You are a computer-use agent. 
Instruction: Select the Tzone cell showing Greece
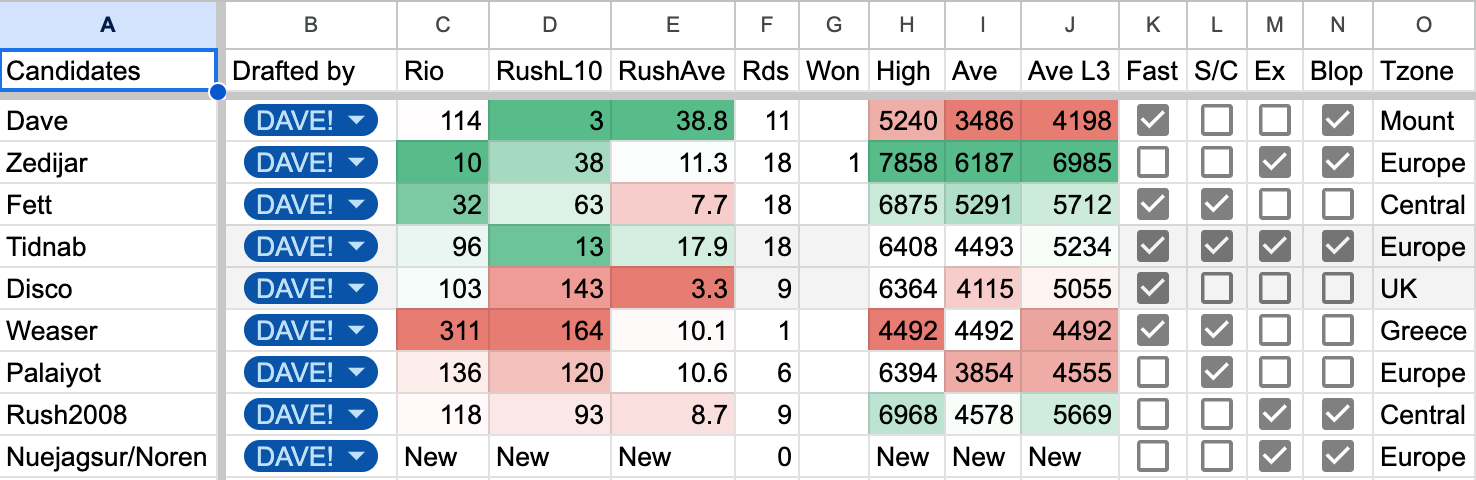tap(1424, 331)
